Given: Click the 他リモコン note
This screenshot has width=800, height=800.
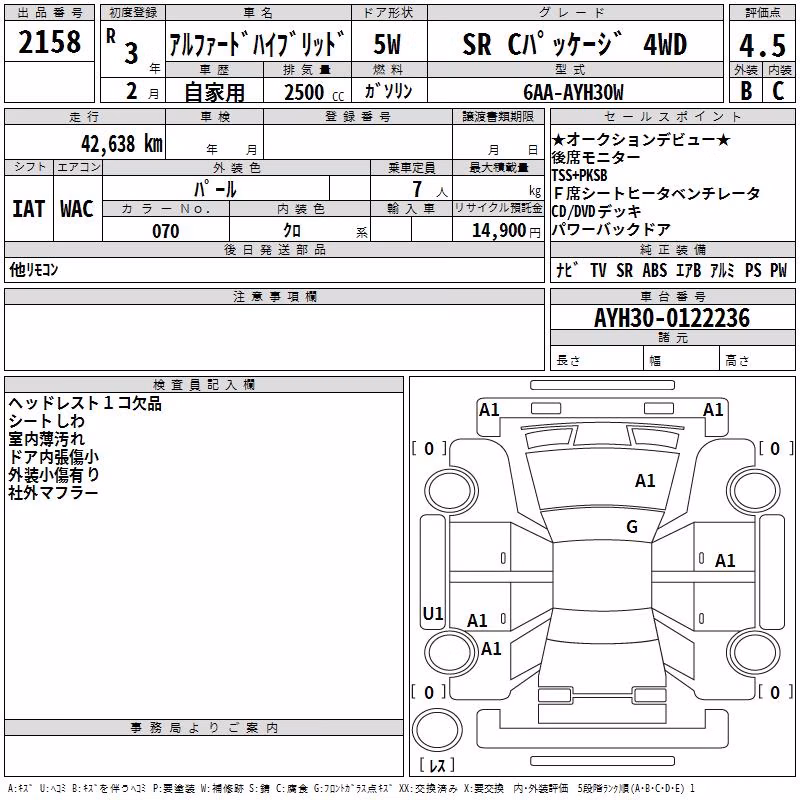Looking at the screenshot, I should [x=34, y=269].
